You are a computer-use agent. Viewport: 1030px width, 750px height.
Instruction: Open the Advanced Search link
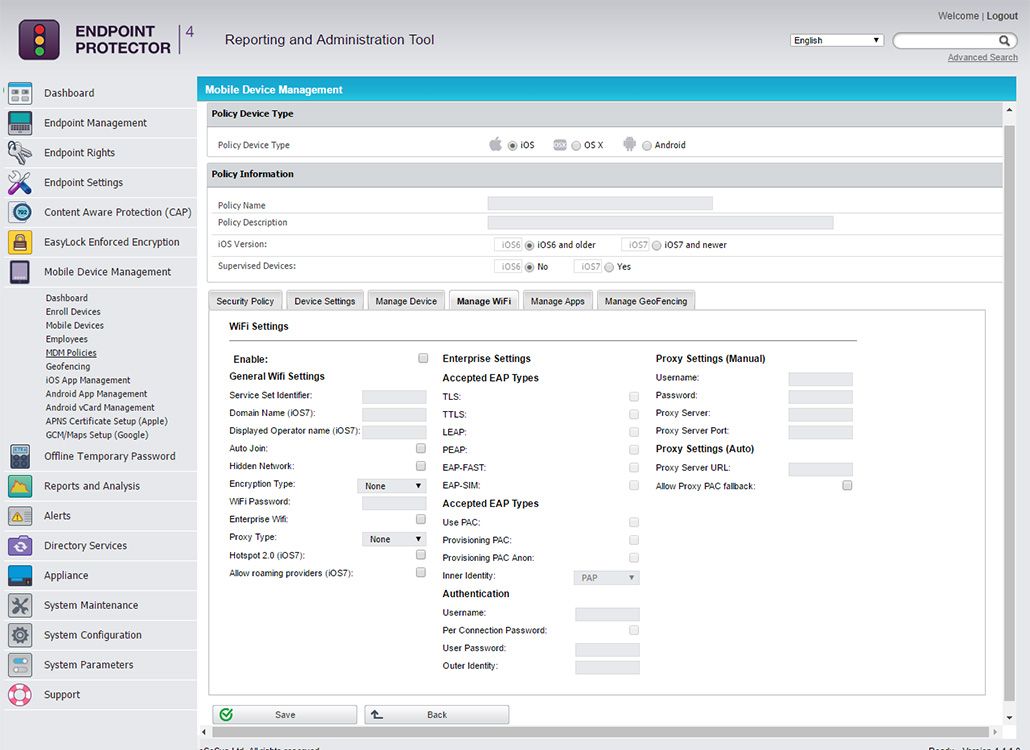tap(983, 58)
